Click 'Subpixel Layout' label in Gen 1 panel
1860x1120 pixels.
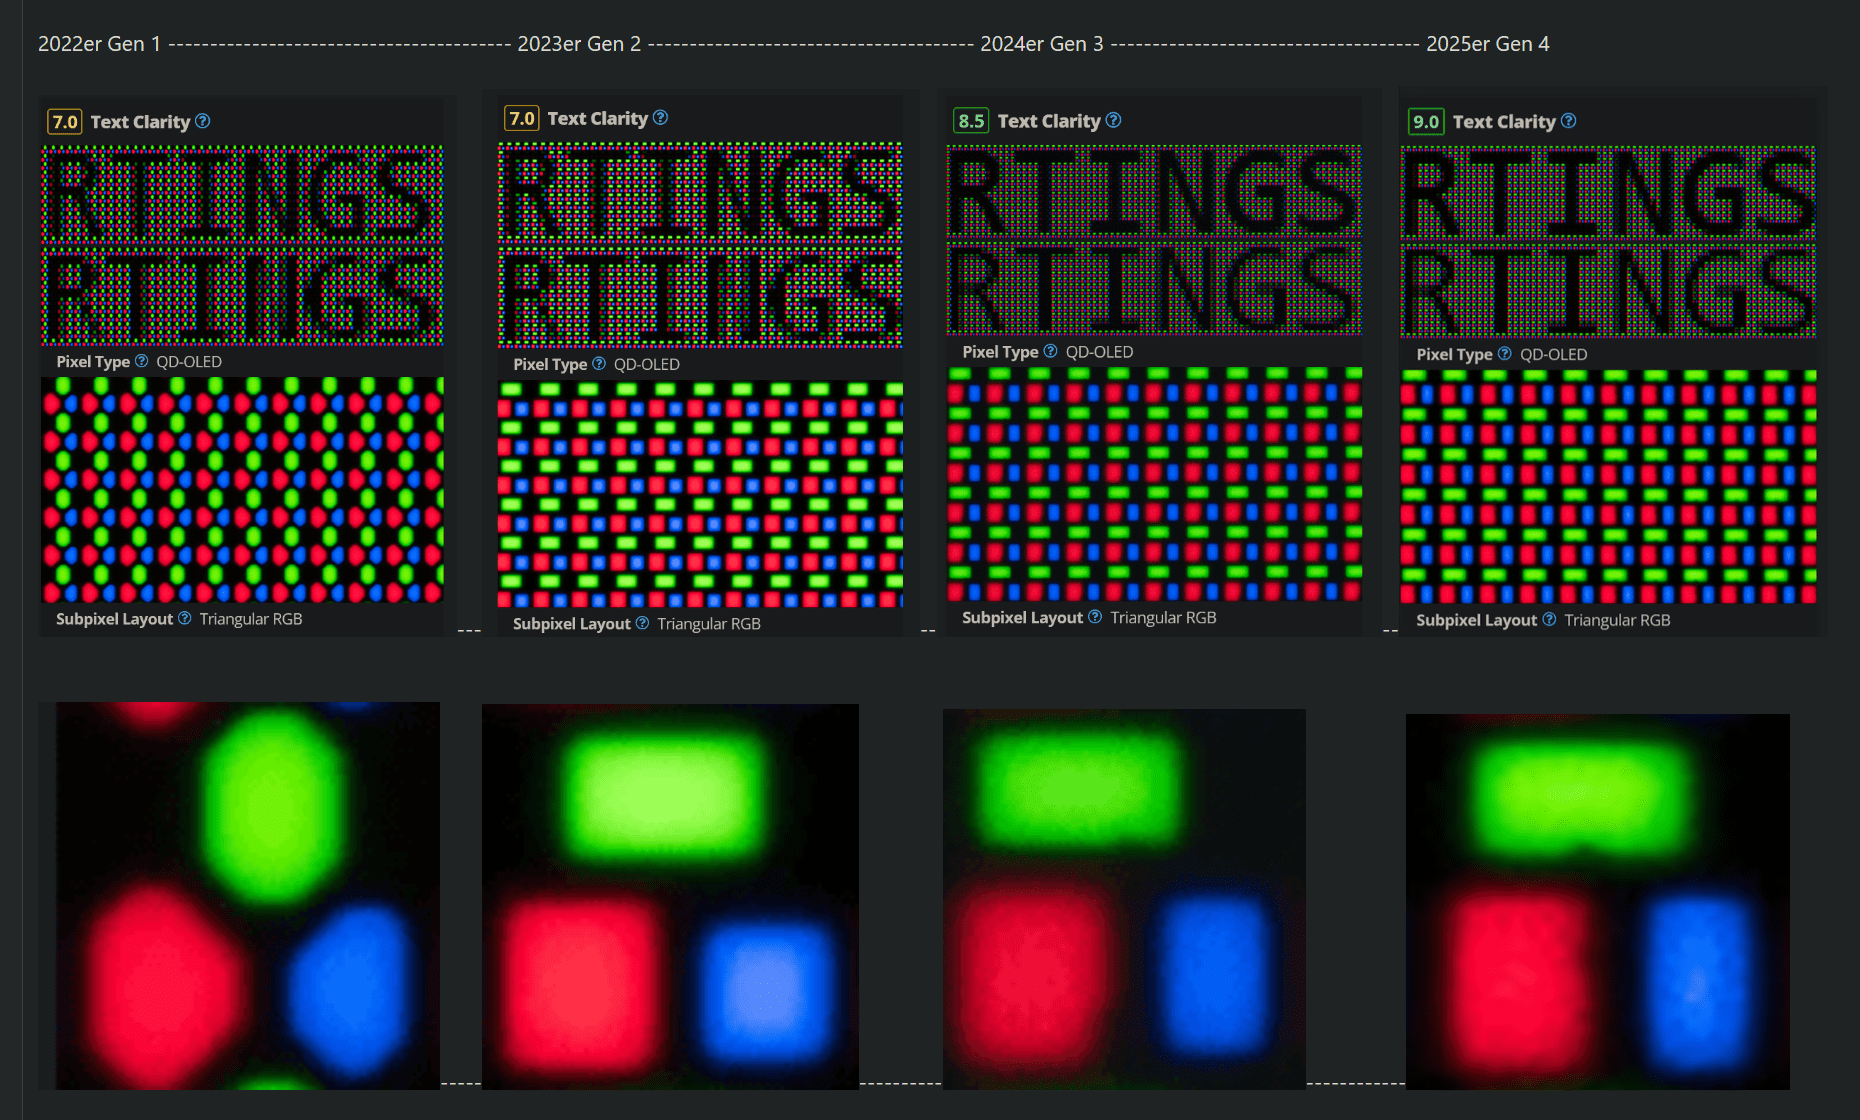pyautogui.click(x=115, y=619)
